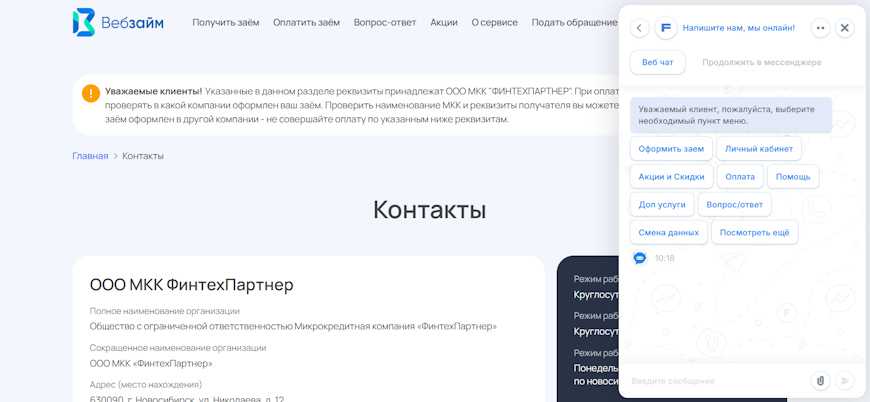Screen dimensions: 870x402
Task: Click the Посмотреть ещё chat button
Action: tap(755, 232)
